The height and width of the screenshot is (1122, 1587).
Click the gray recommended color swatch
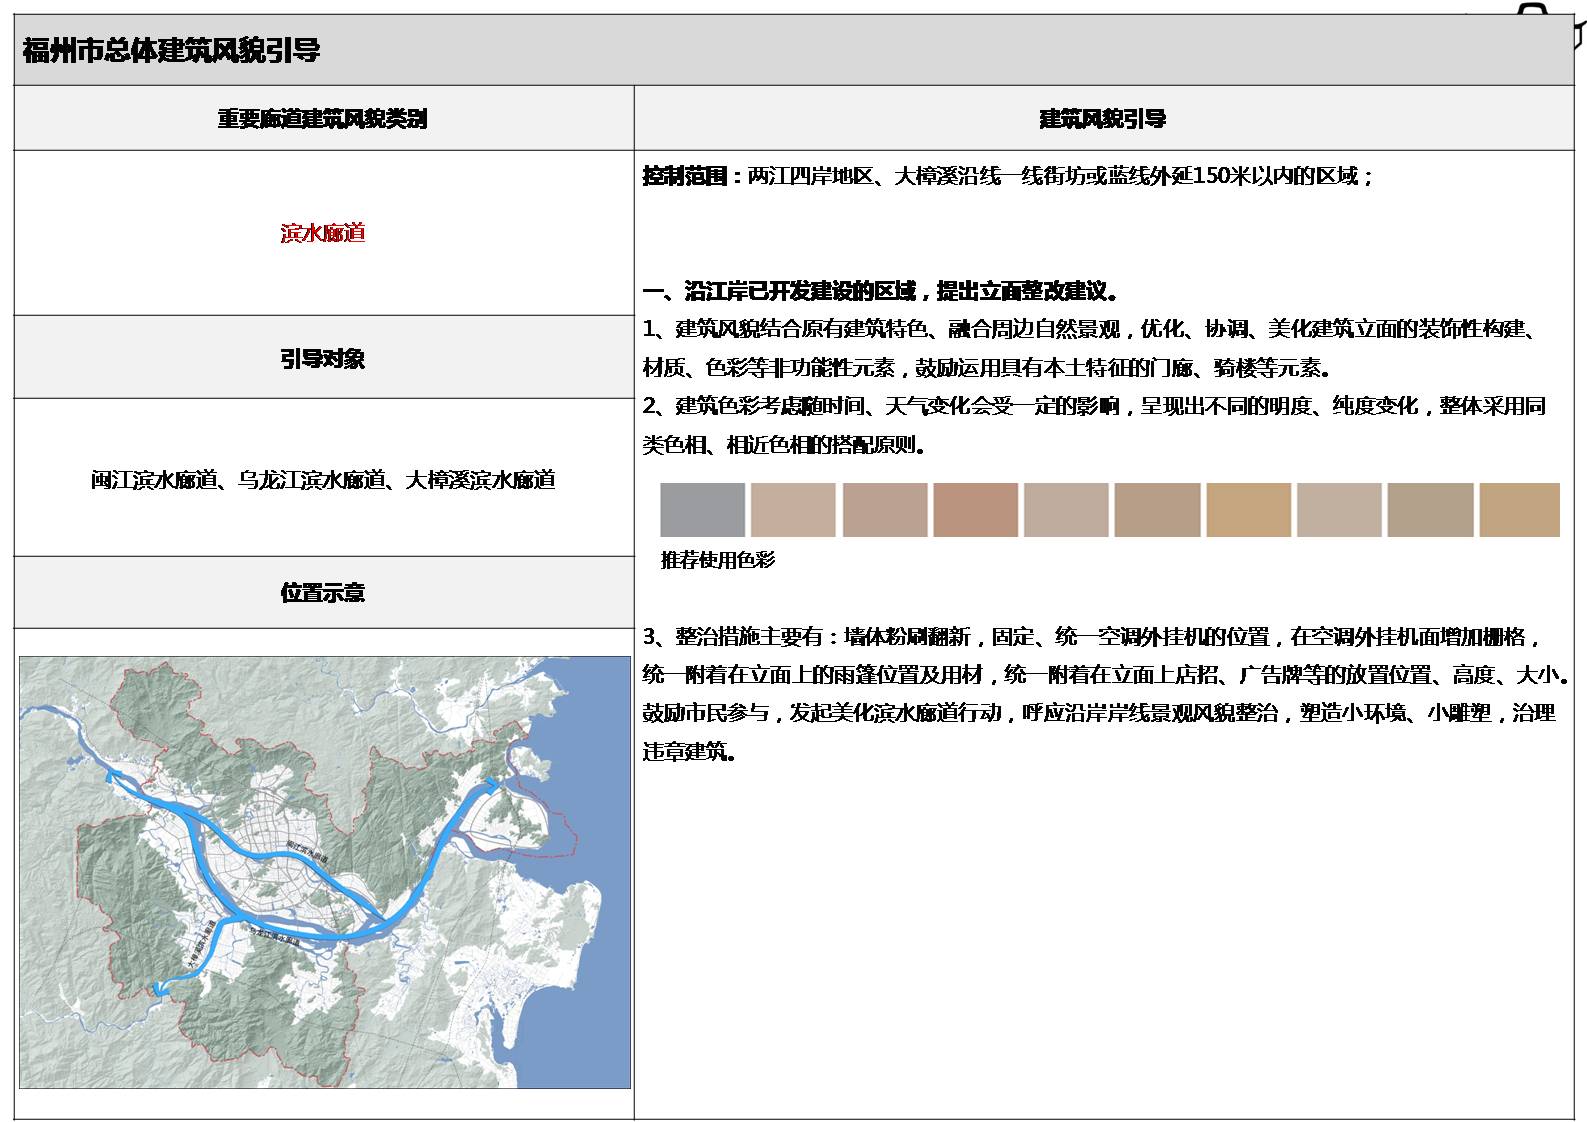coord(702,510)
